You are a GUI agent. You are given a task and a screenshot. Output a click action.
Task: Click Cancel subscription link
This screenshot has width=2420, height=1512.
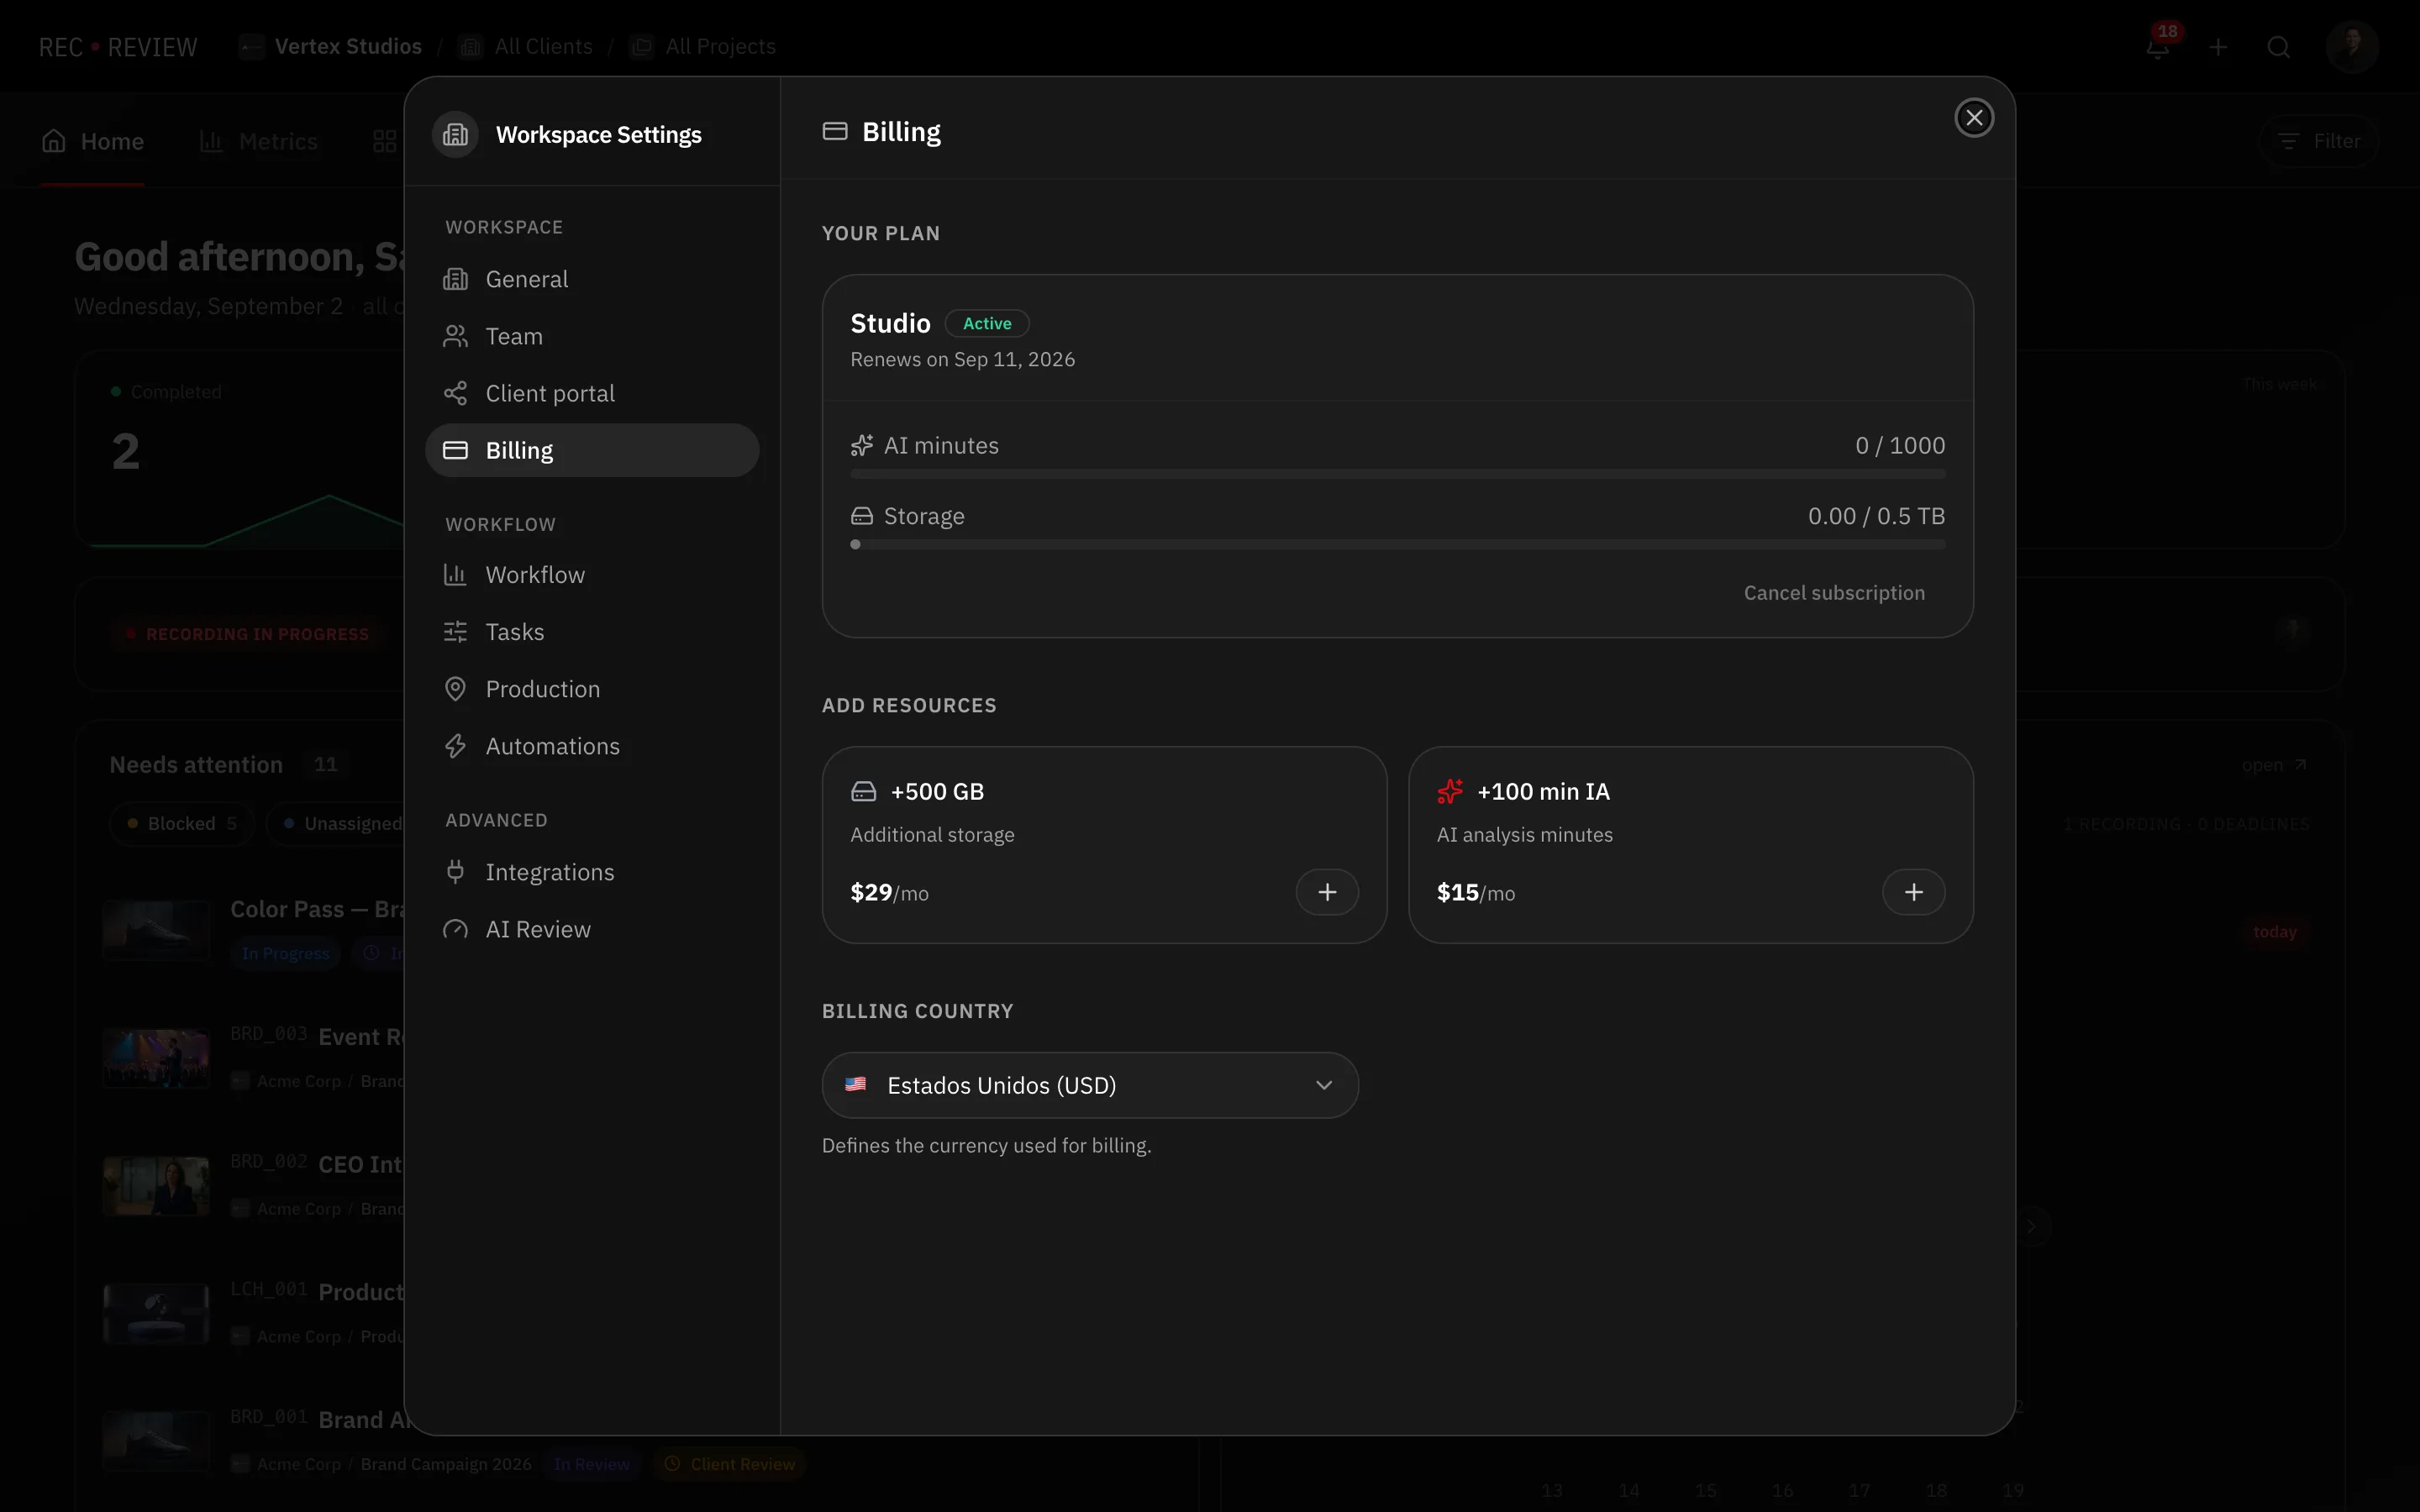tap(1834, 593)
